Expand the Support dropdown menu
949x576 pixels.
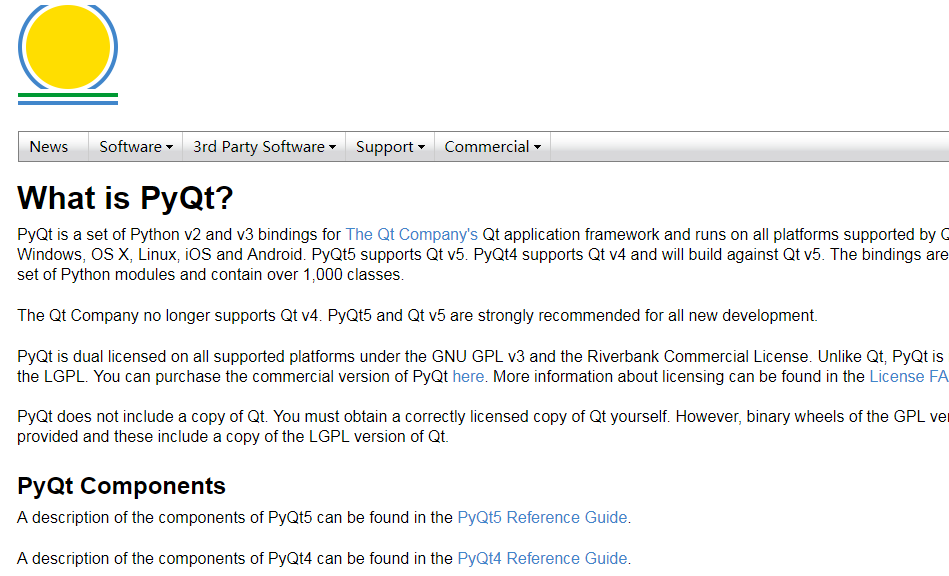pos(384,147)
